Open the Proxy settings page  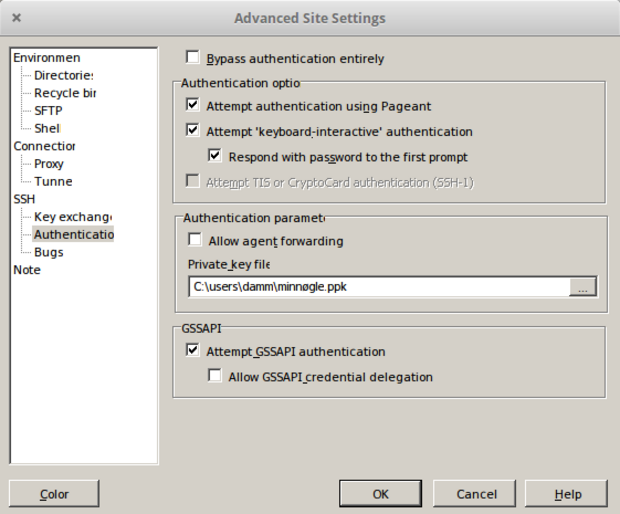[x=49, y=164]
